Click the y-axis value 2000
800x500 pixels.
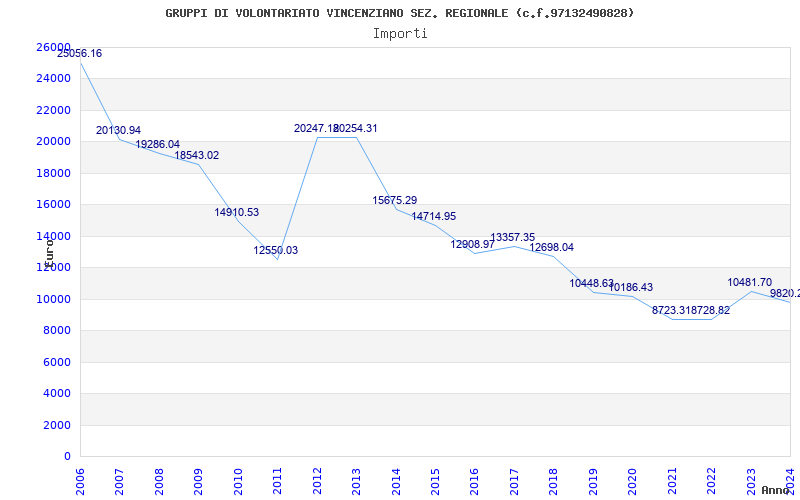pos(57,425)
